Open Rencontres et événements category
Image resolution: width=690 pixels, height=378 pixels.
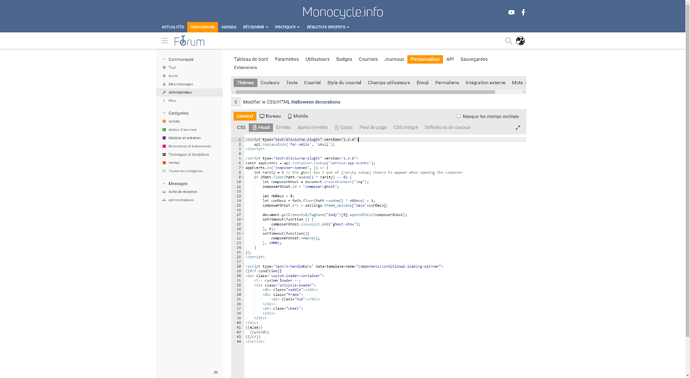click(189, 147)
